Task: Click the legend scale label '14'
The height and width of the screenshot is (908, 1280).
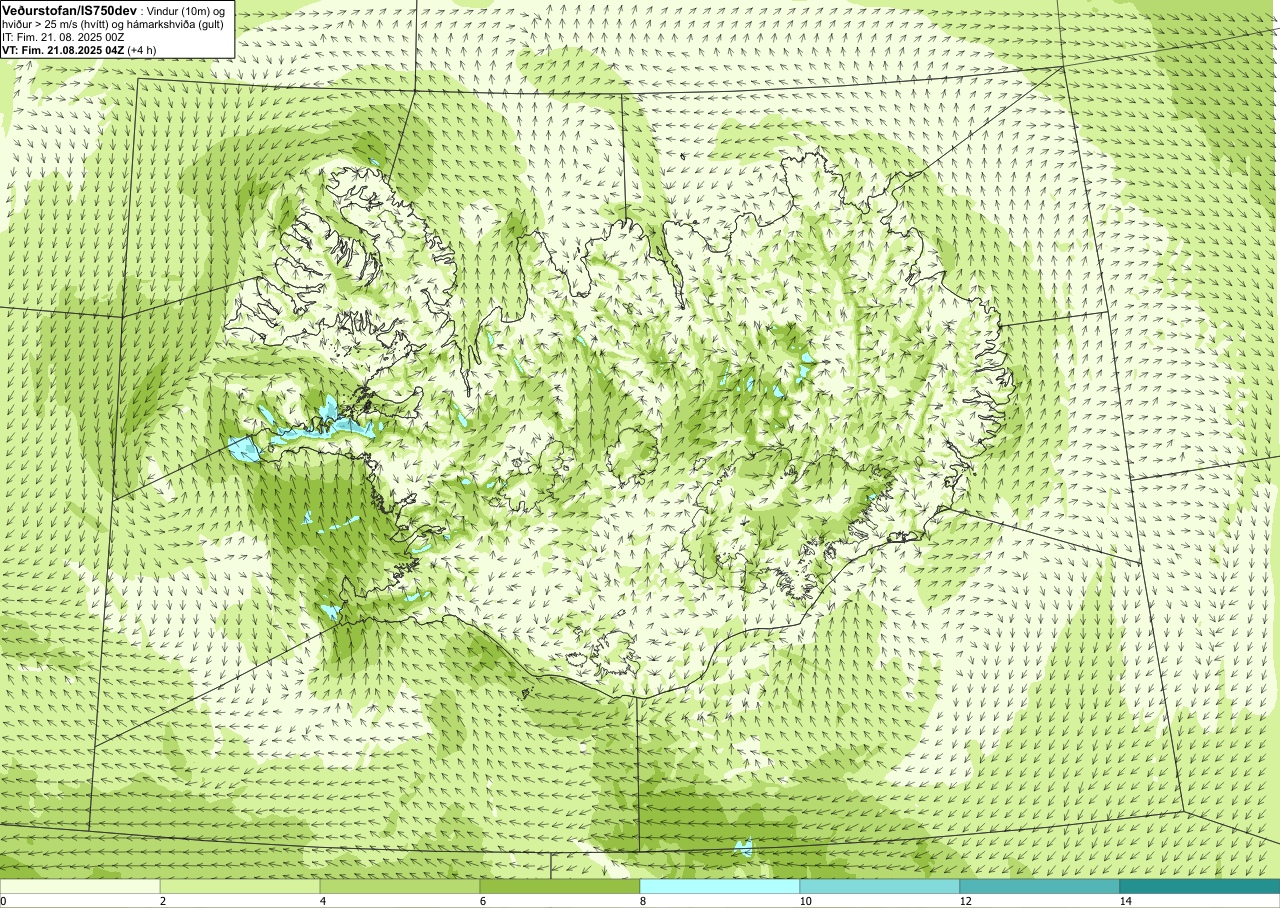Action: click(1126, 901)
